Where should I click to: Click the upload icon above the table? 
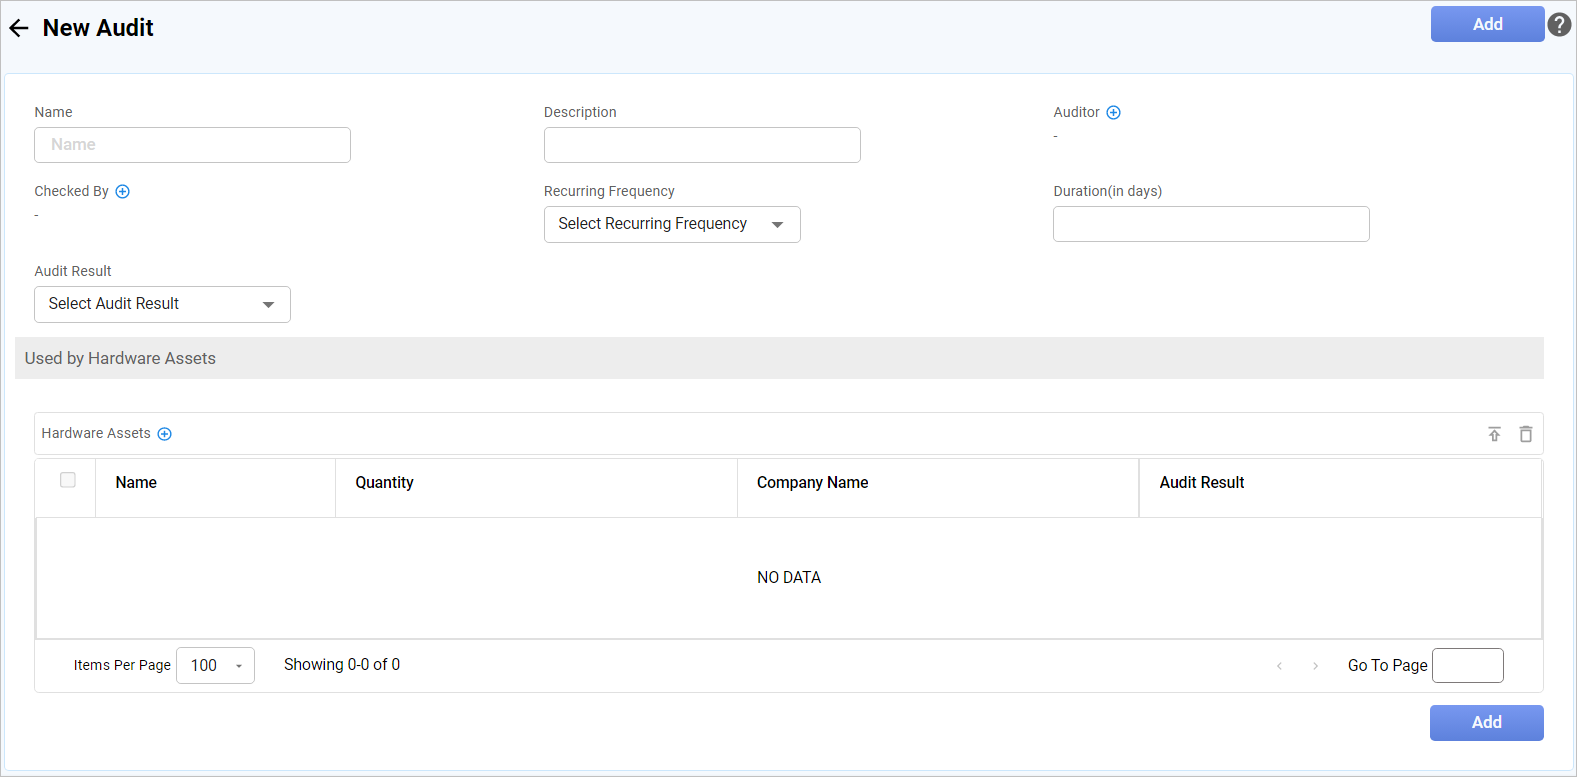click(x=1494, y=434)
